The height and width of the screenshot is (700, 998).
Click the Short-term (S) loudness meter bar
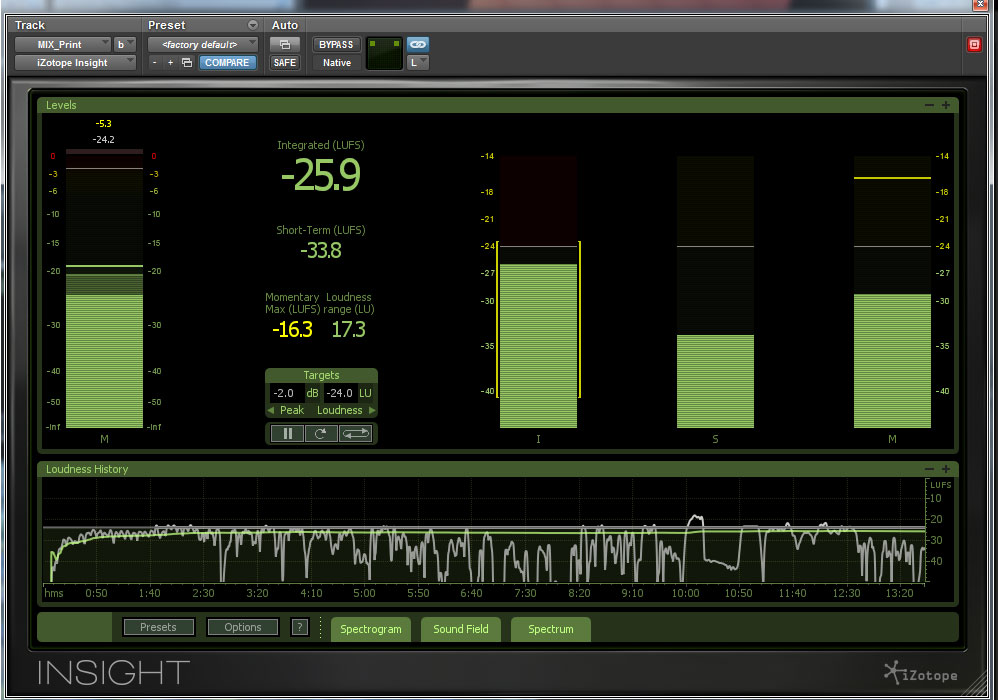715,292
